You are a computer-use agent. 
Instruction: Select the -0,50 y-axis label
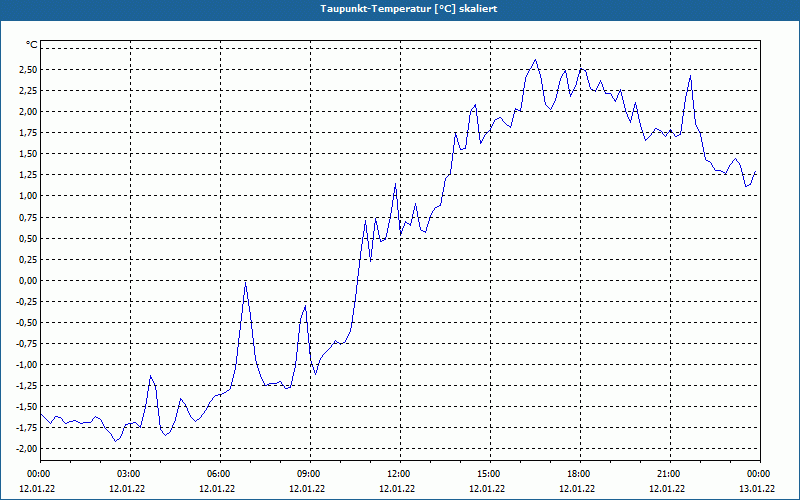click(x=27, y=322)
